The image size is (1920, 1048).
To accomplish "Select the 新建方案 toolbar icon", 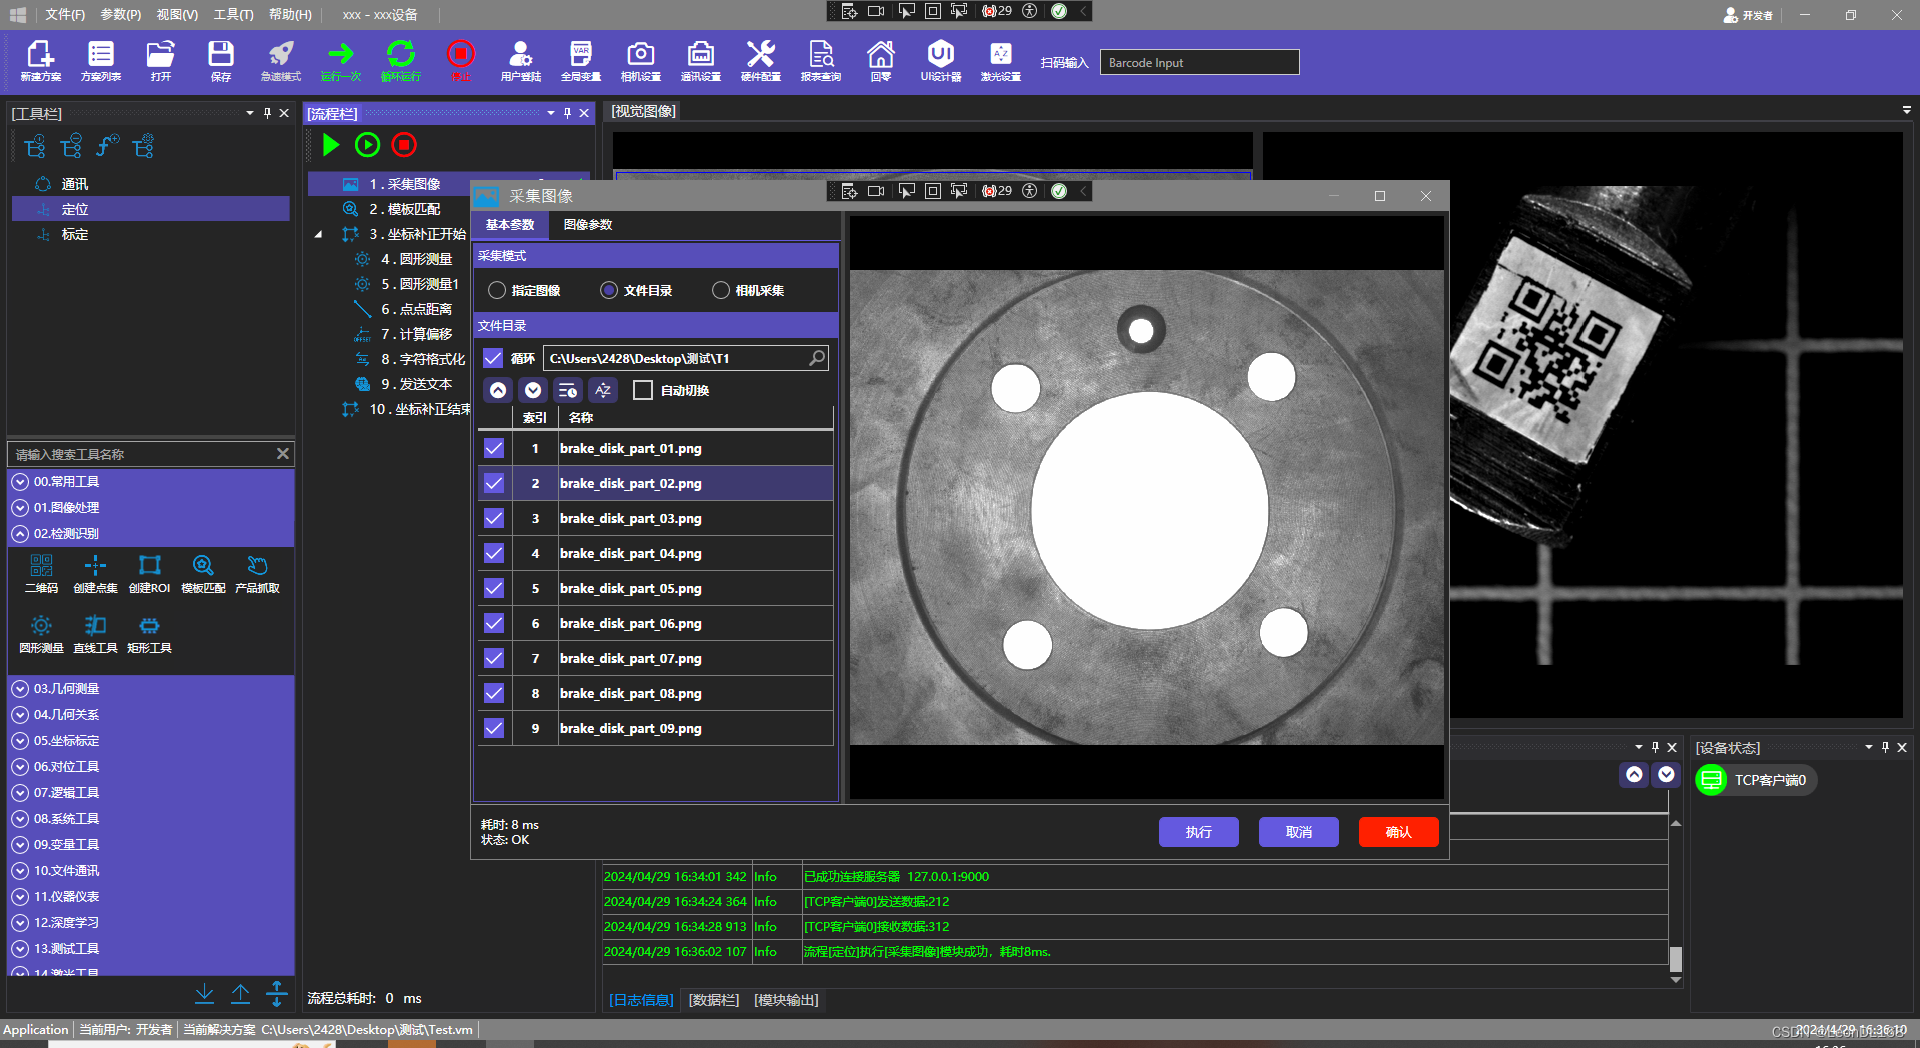I will (40, 60).
